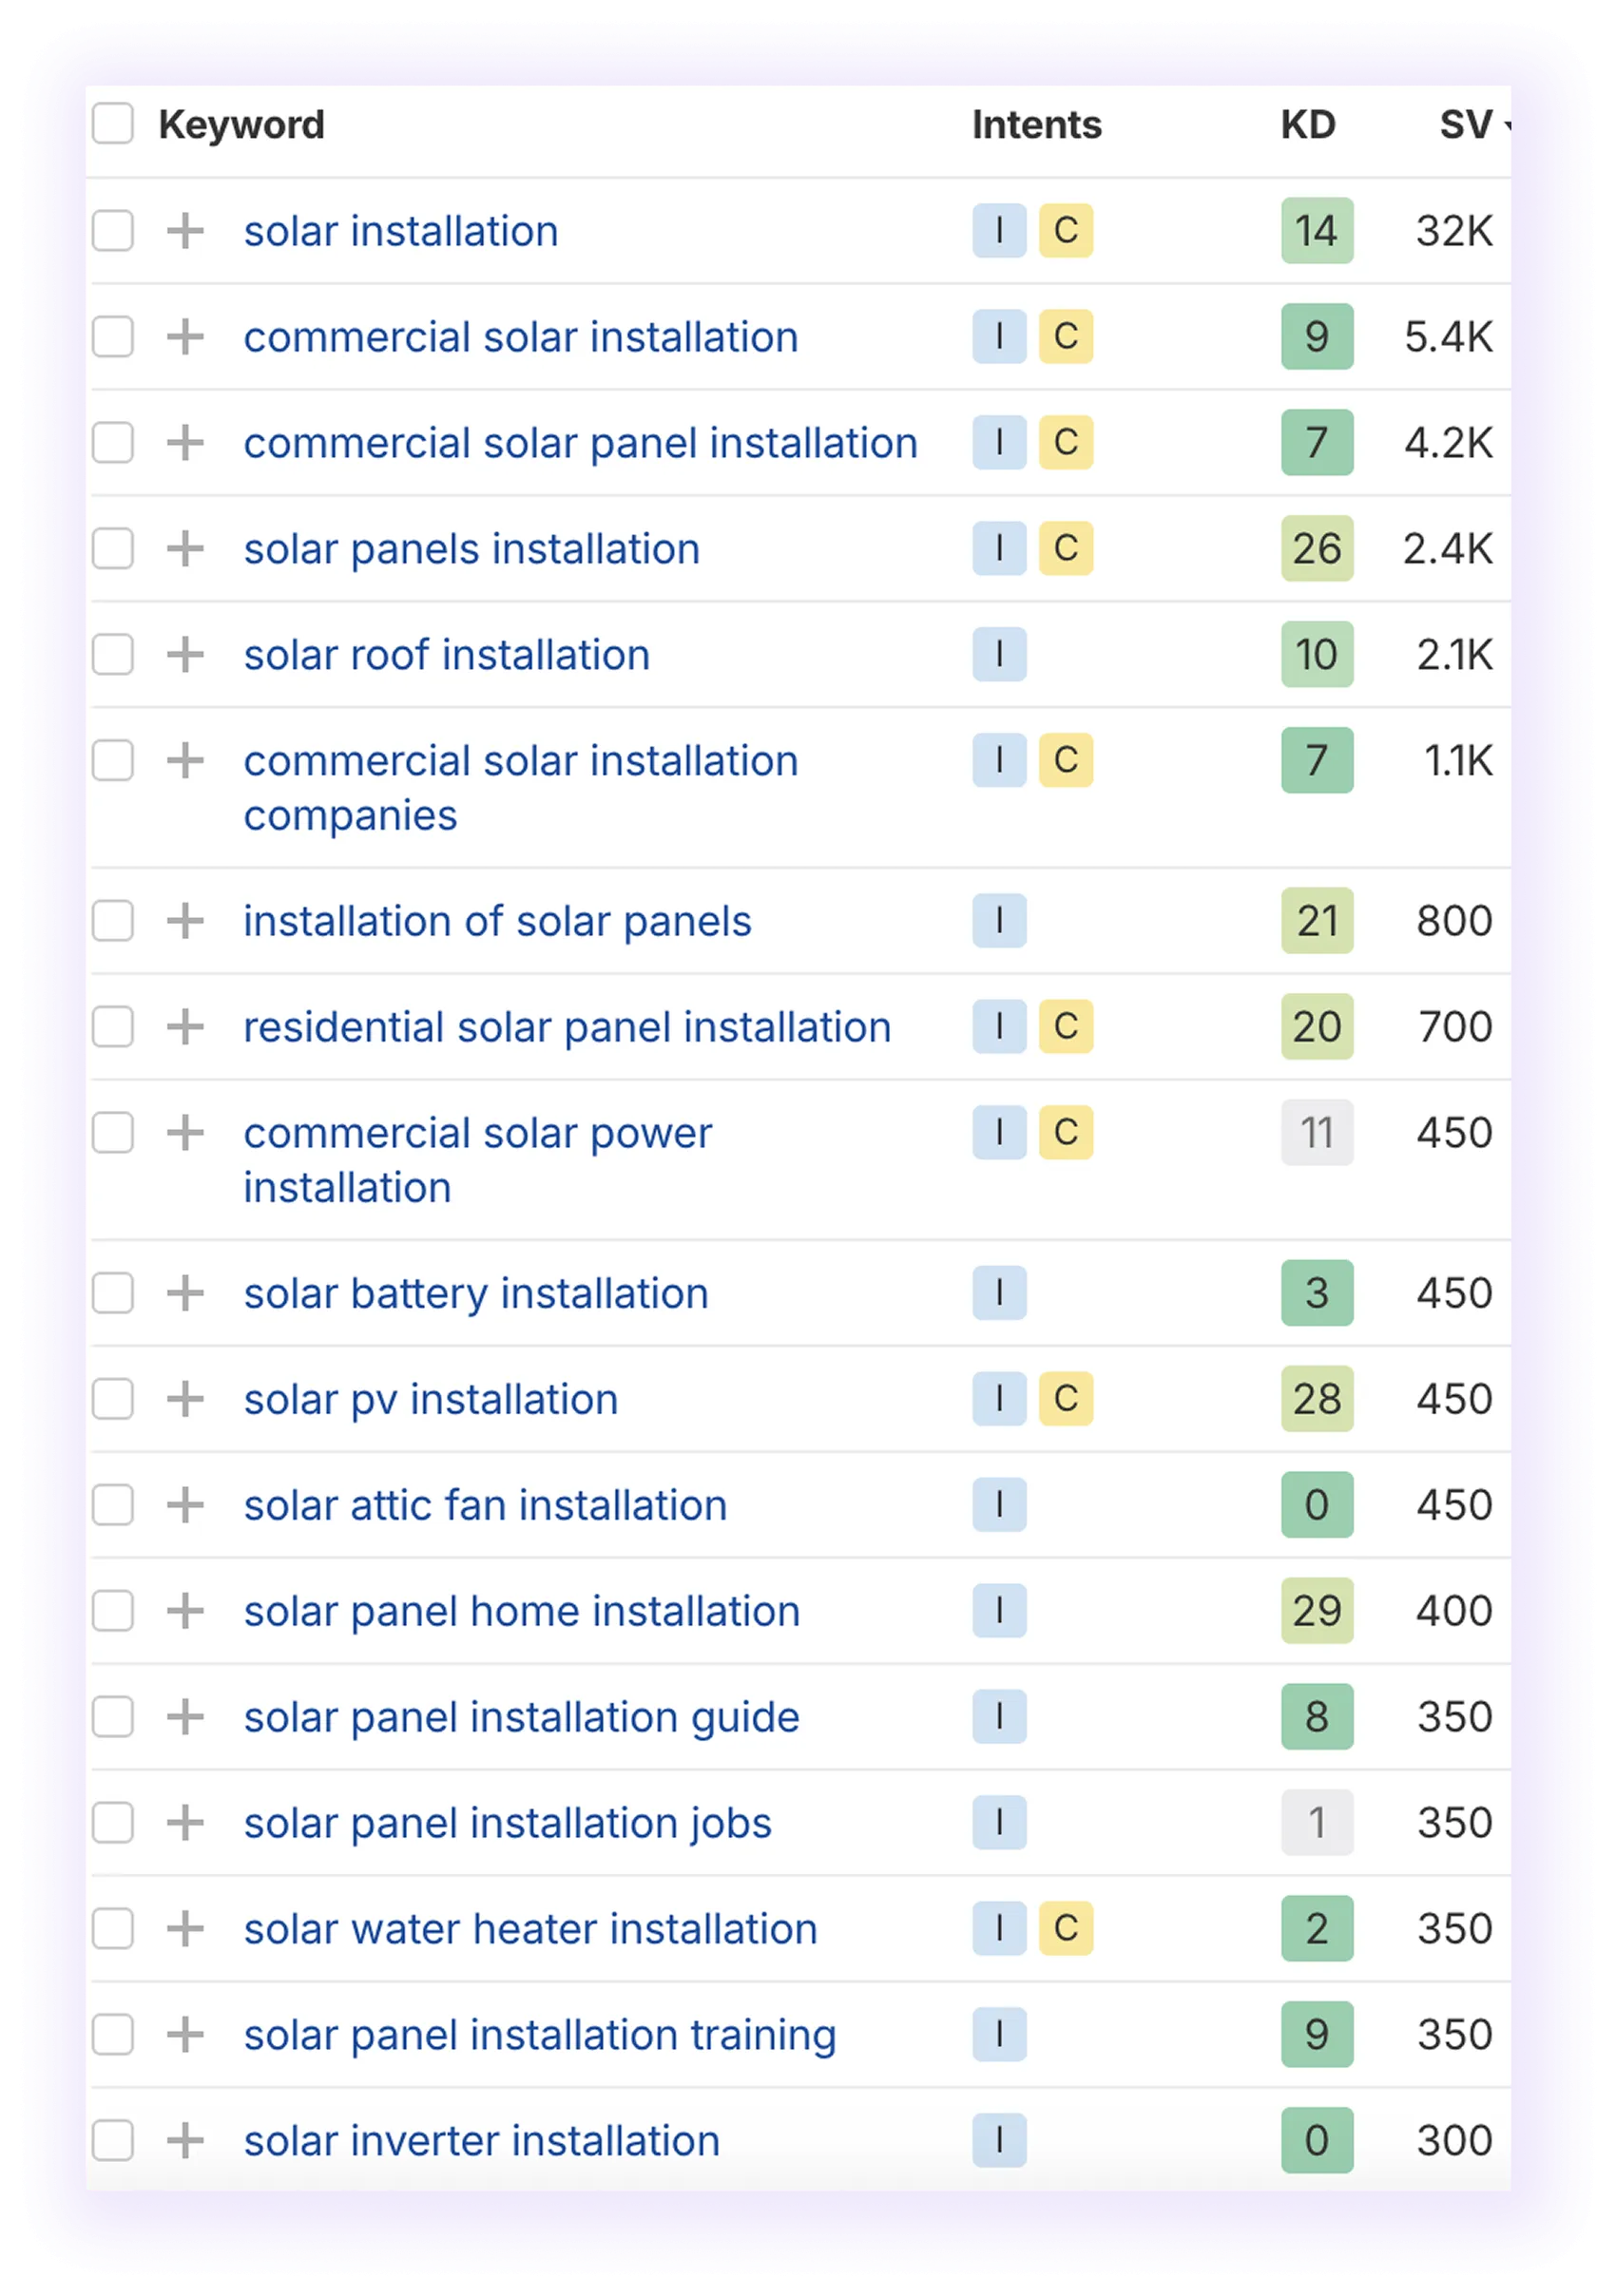This screenshot has height=2296, width=1616.
Task: Click the plus icon beside solar battery installation
Action: coord(185,1293)
